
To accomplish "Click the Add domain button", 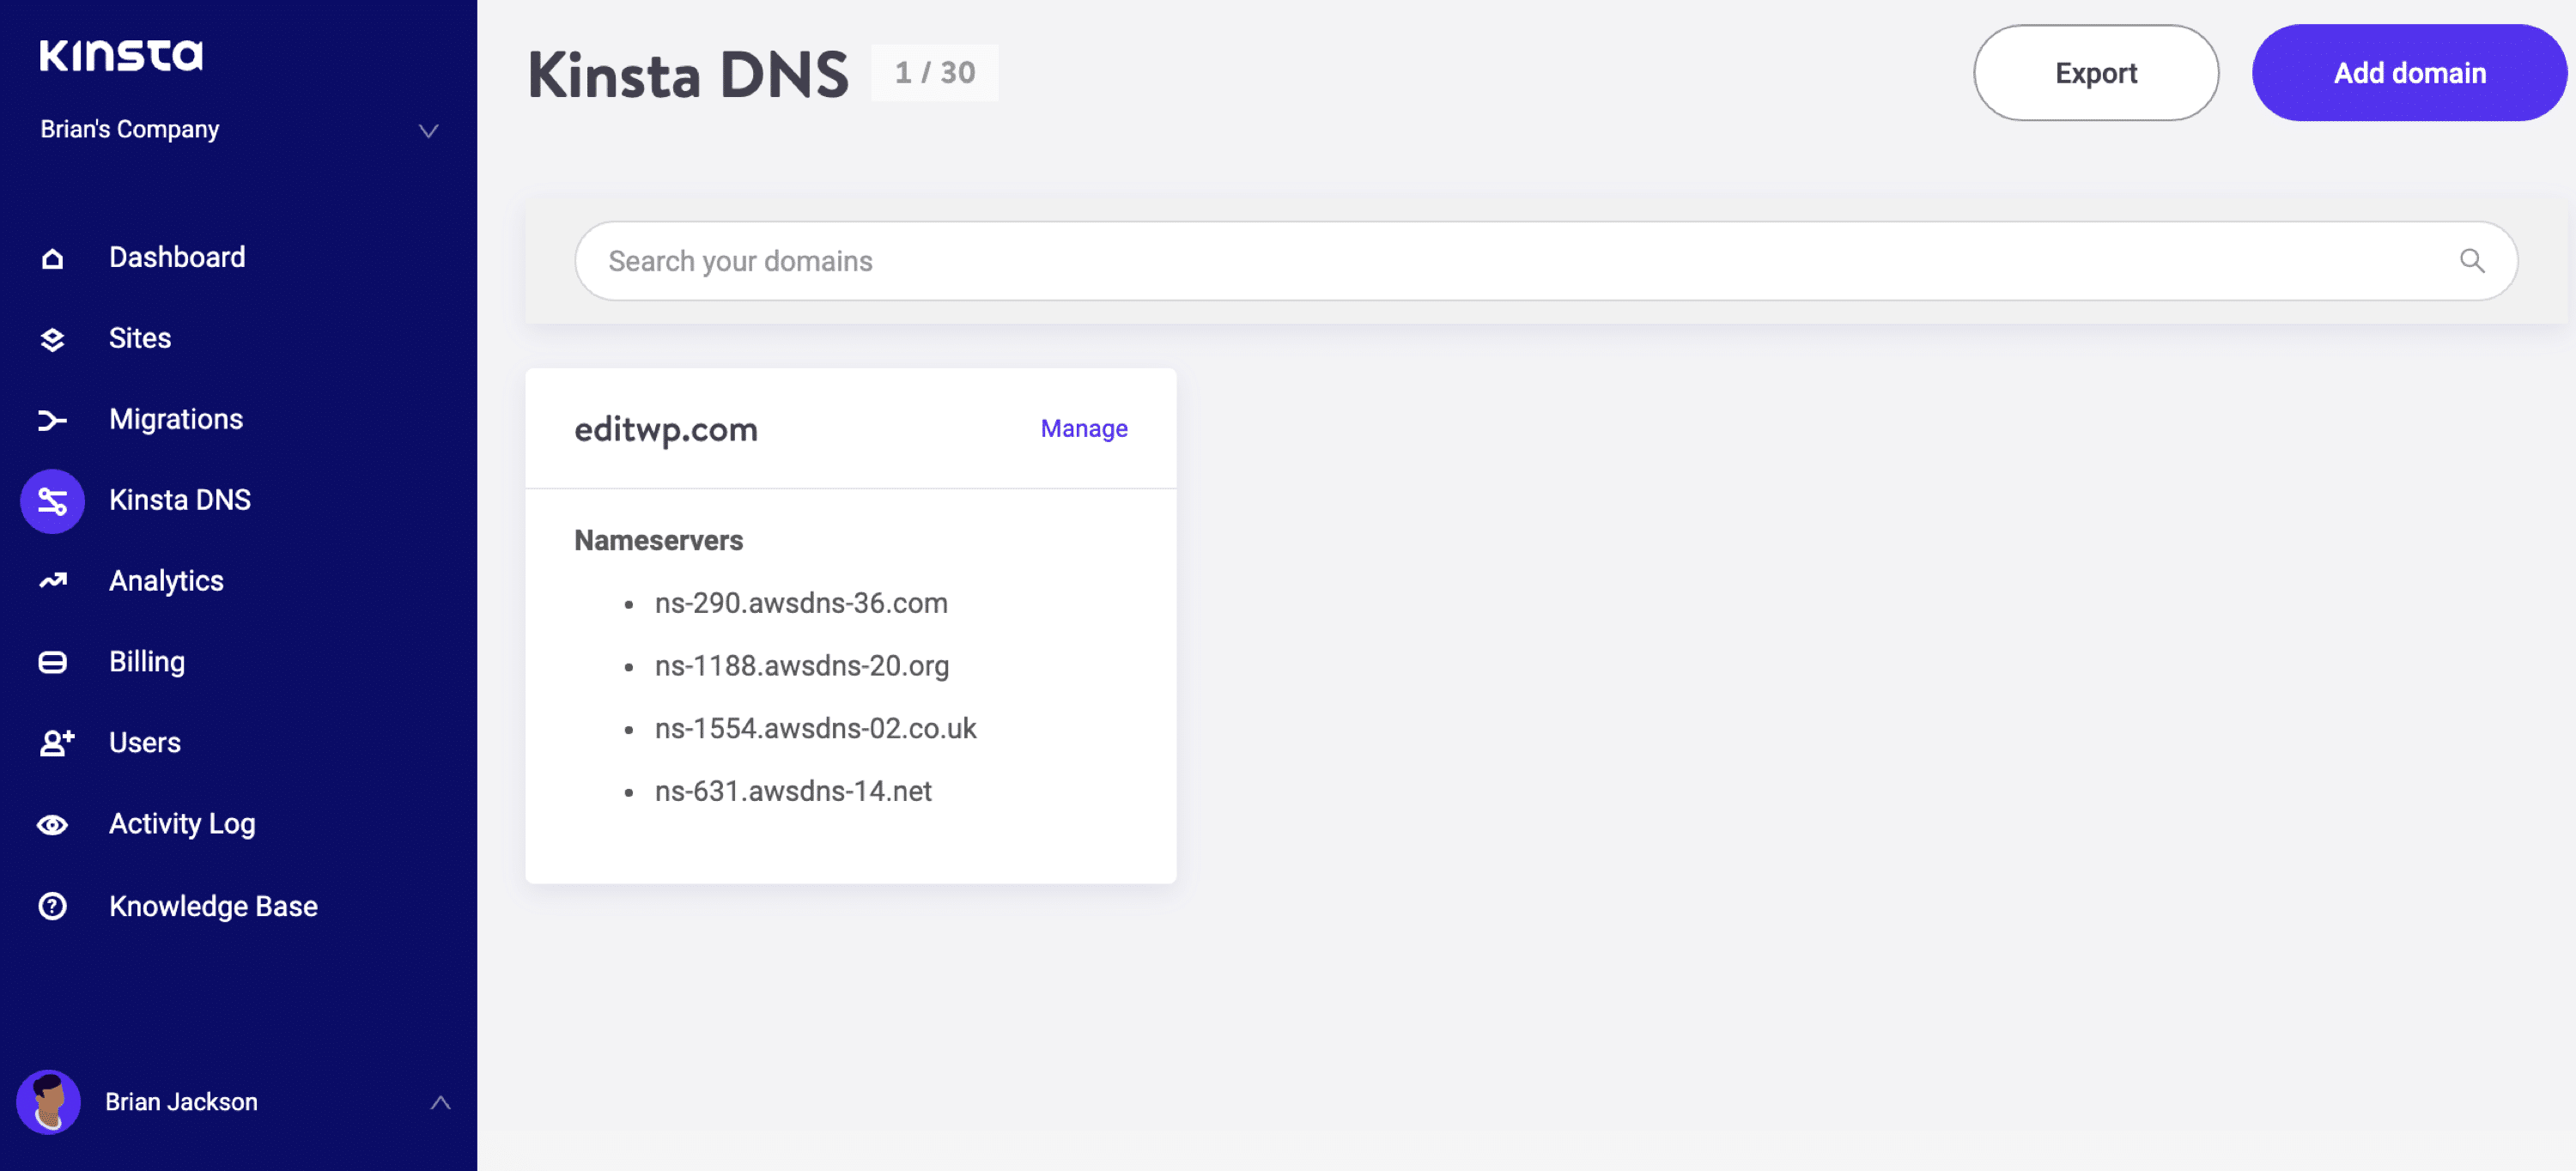I will [x=2412, y=72].
